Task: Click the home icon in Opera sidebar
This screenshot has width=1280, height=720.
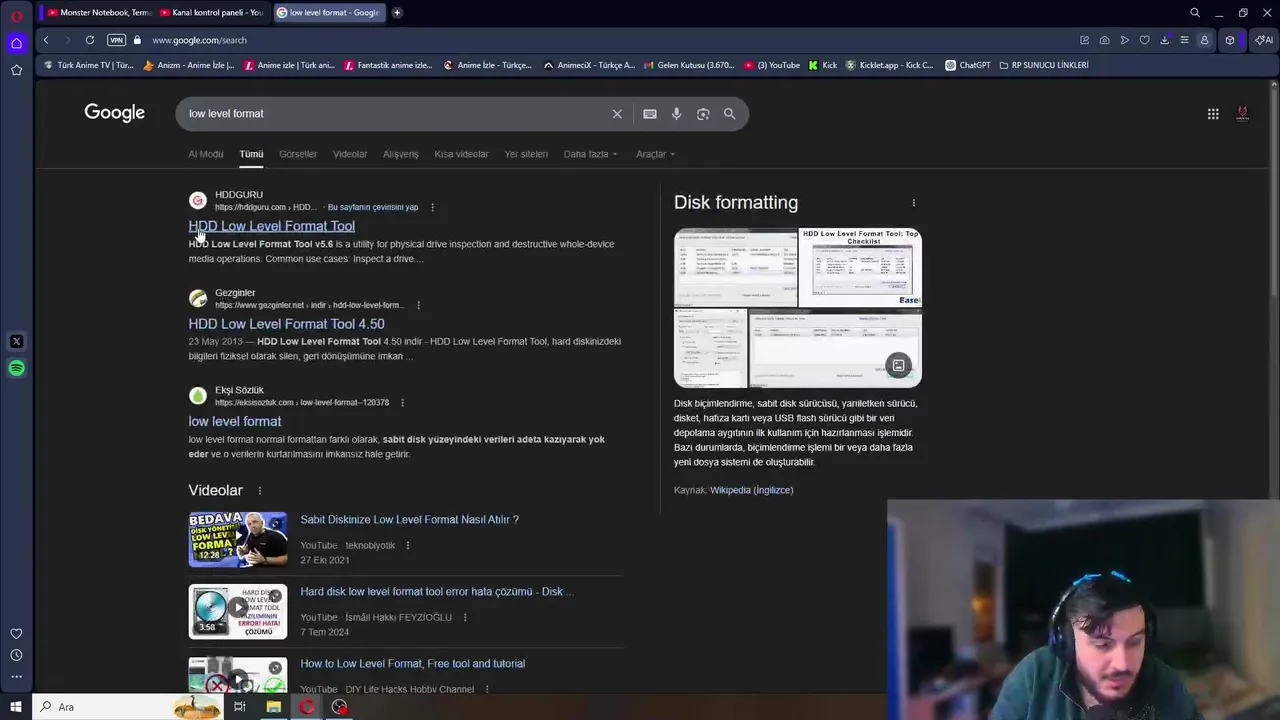Action: coord(16,43)
